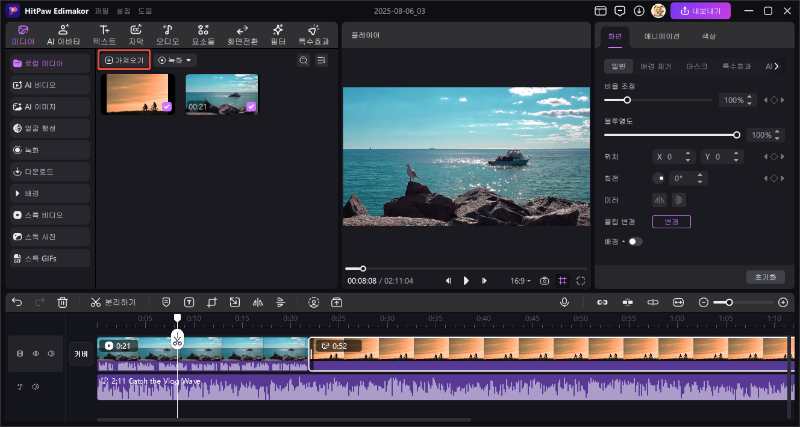This screenshot has height=427, width=800.
Task: Record a voiceover with the microphone icon
Action: [564, 303]
